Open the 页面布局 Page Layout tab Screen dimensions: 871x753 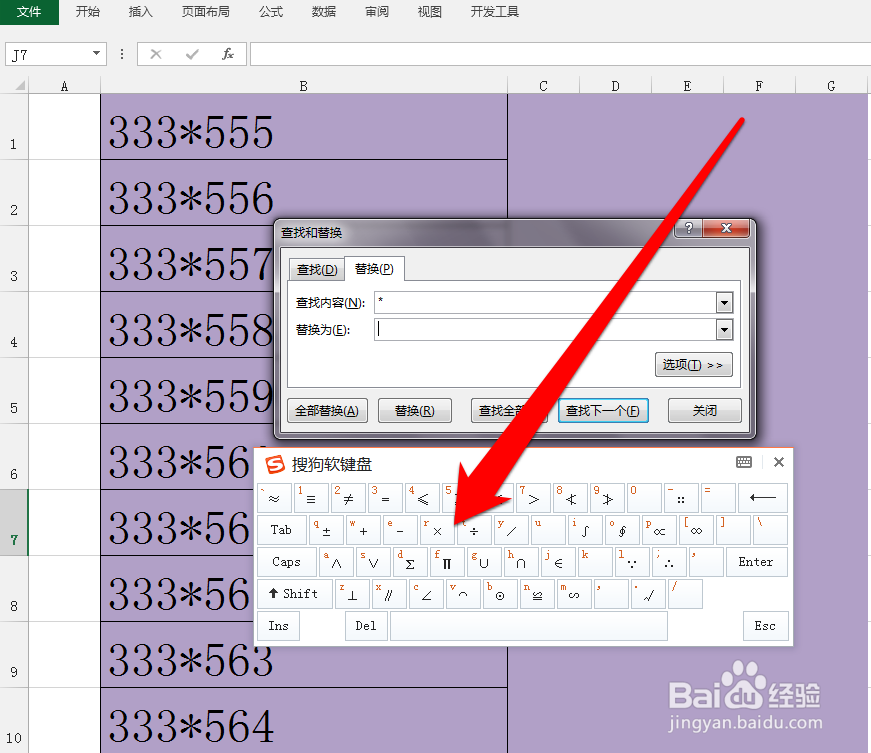coord(206,12)
